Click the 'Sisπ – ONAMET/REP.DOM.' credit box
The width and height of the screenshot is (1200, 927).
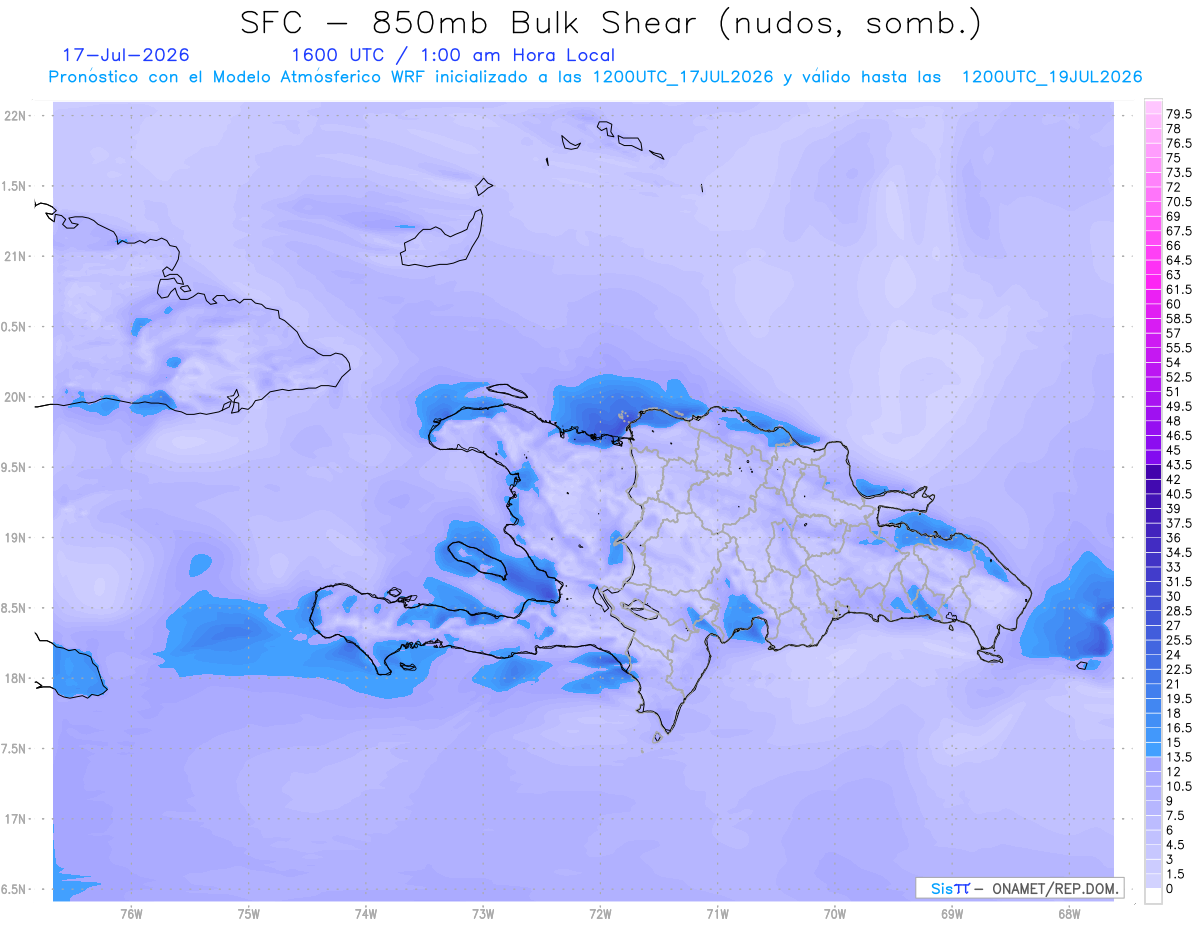(x=1020, y=888)
